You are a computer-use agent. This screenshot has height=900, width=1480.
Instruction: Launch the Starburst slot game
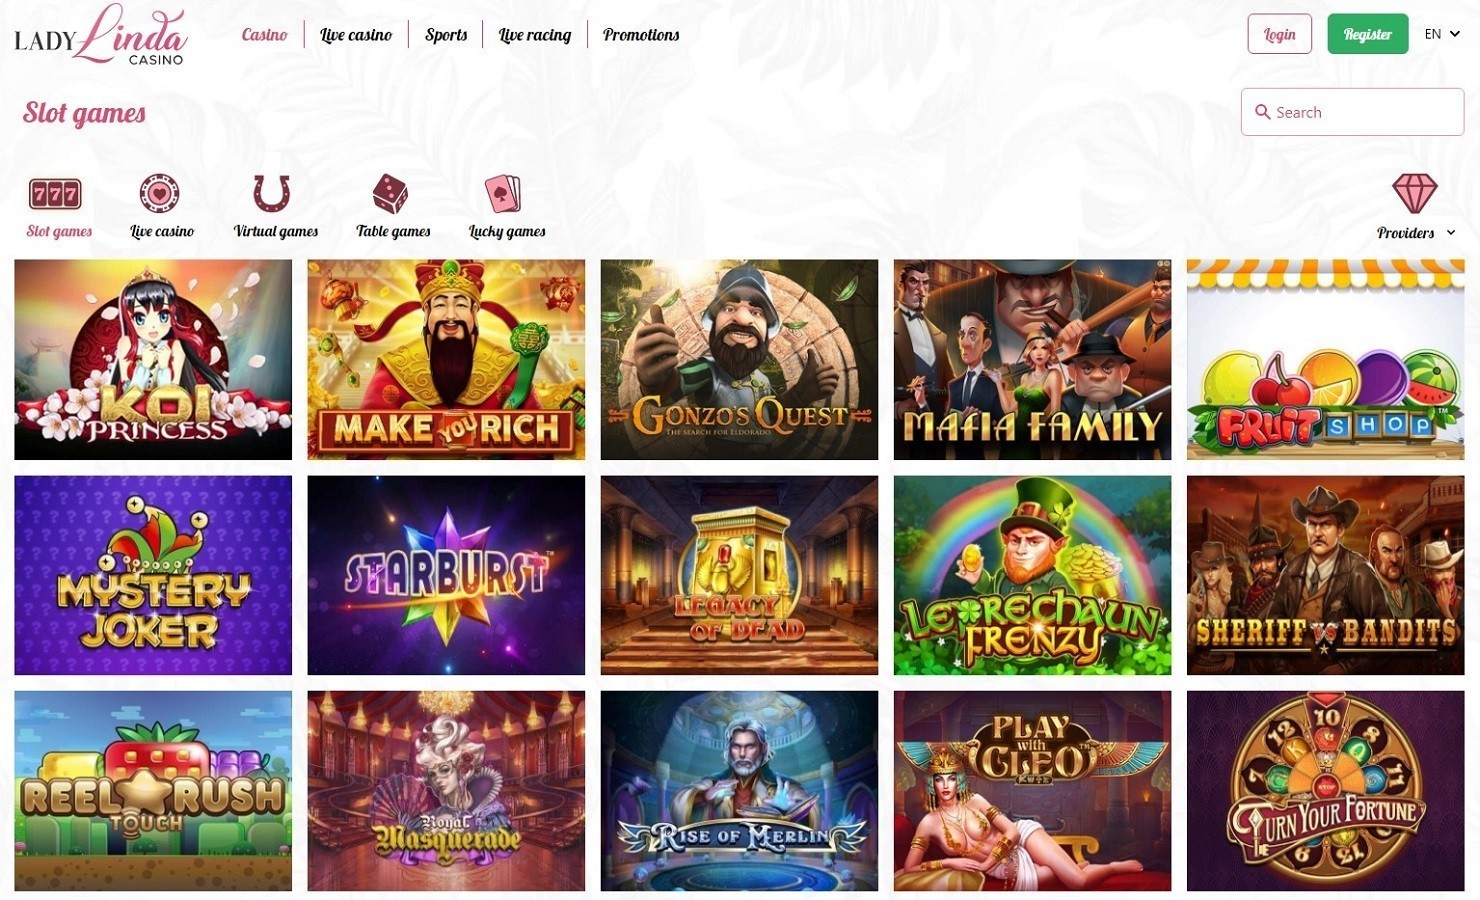coord(446,575)
